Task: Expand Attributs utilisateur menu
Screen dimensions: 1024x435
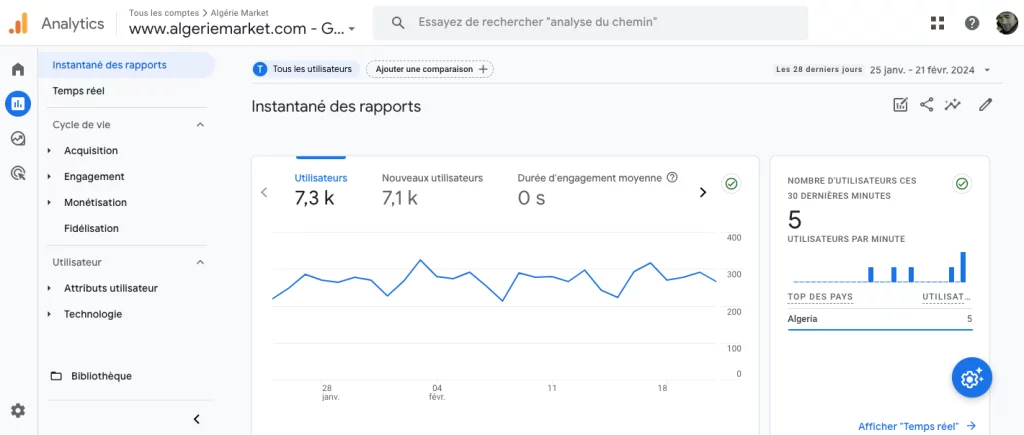Action: pyautogui.click(x=50, y=288)
